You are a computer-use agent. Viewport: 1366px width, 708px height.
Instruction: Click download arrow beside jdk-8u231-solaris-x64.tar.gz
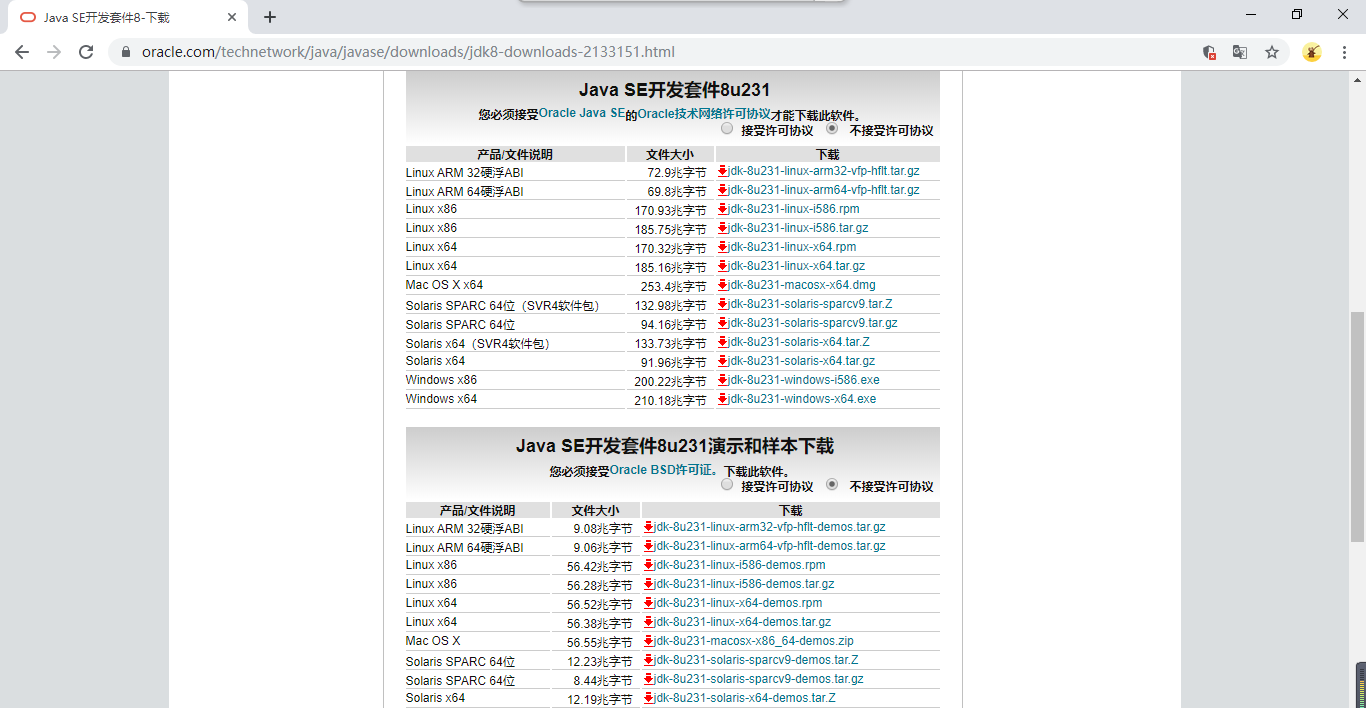723,361
